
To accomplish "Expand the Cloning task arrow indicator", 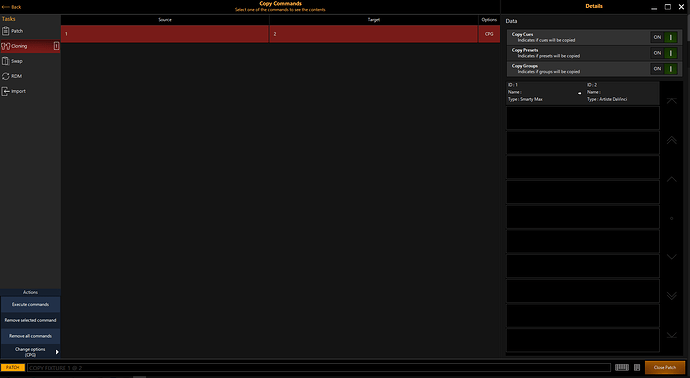I will coord(56,46).
